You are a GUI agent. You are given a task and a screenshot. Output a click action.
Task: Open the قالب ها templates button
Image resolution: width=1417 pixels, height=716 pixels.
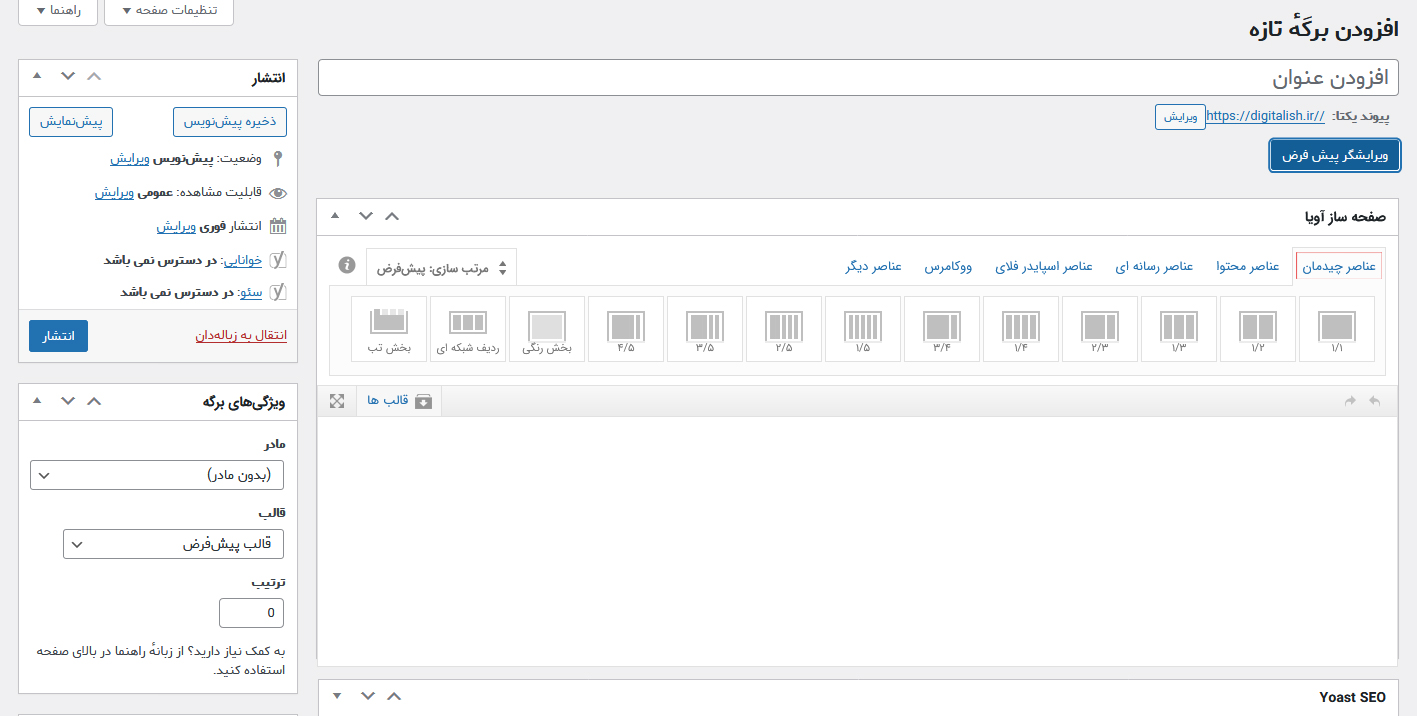(x=399, y=401)
